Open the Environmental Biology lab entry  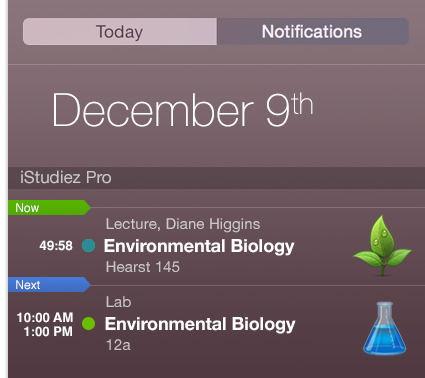tap(200, 324)
